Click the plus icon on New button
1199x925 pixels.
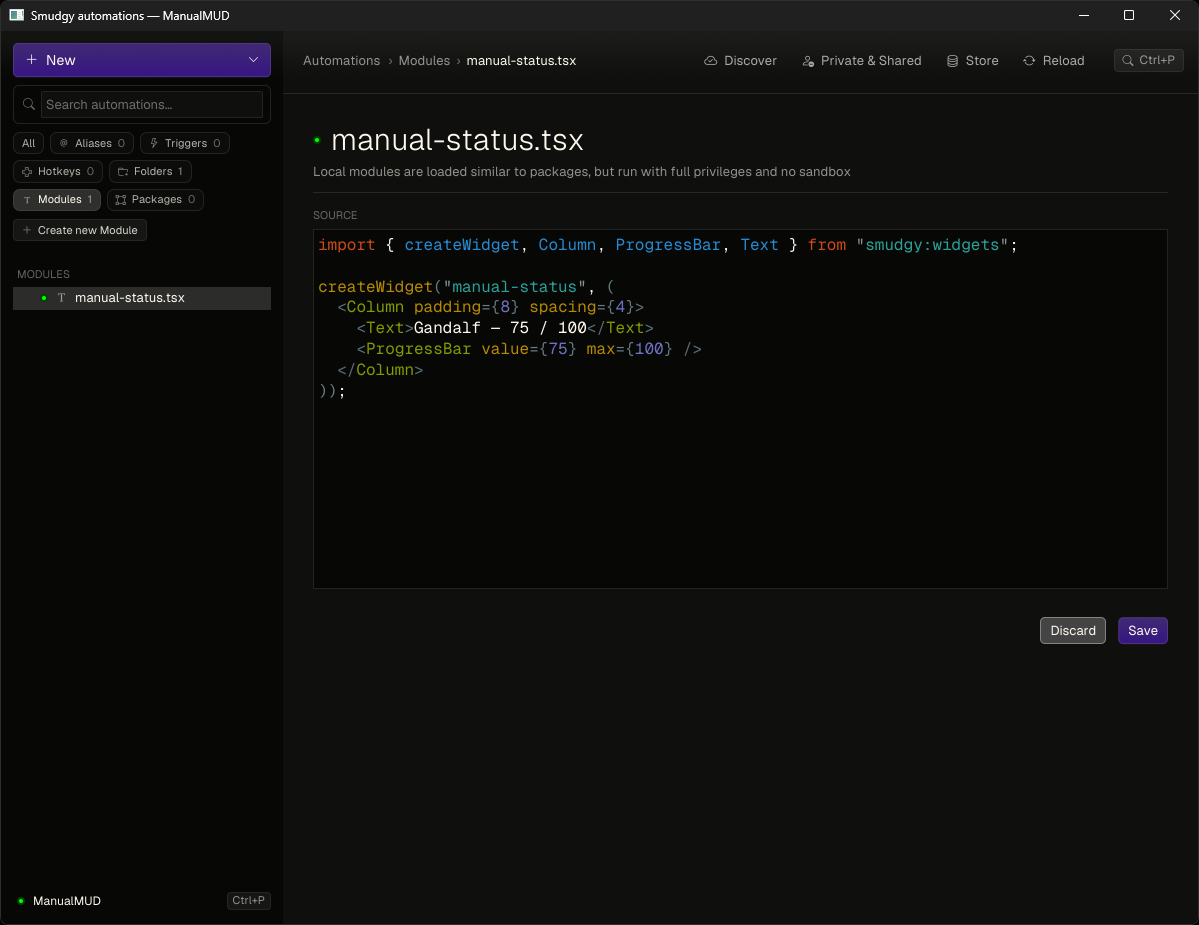pyautogui.click(x=31, y=60)
